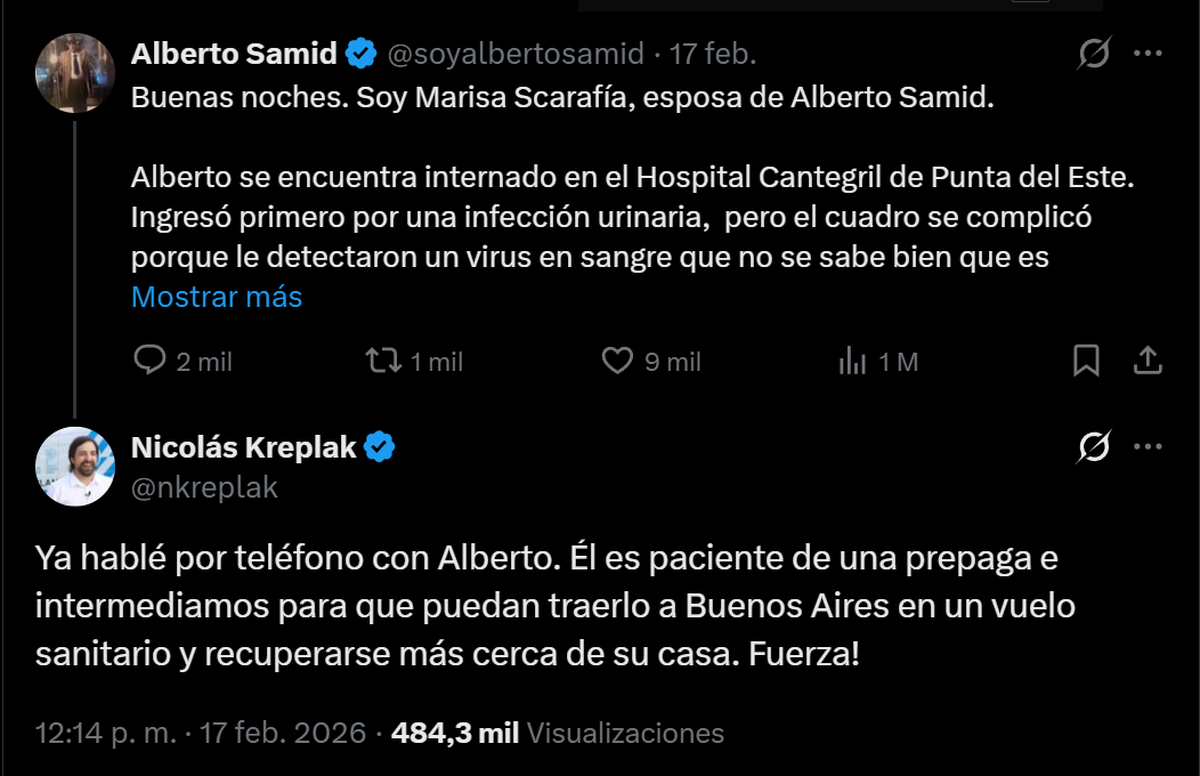Viewport: 1200px width, 776px height.
Task: Click Grok icon on Alberto Samid's tweet
Action: click(1094, 54)
